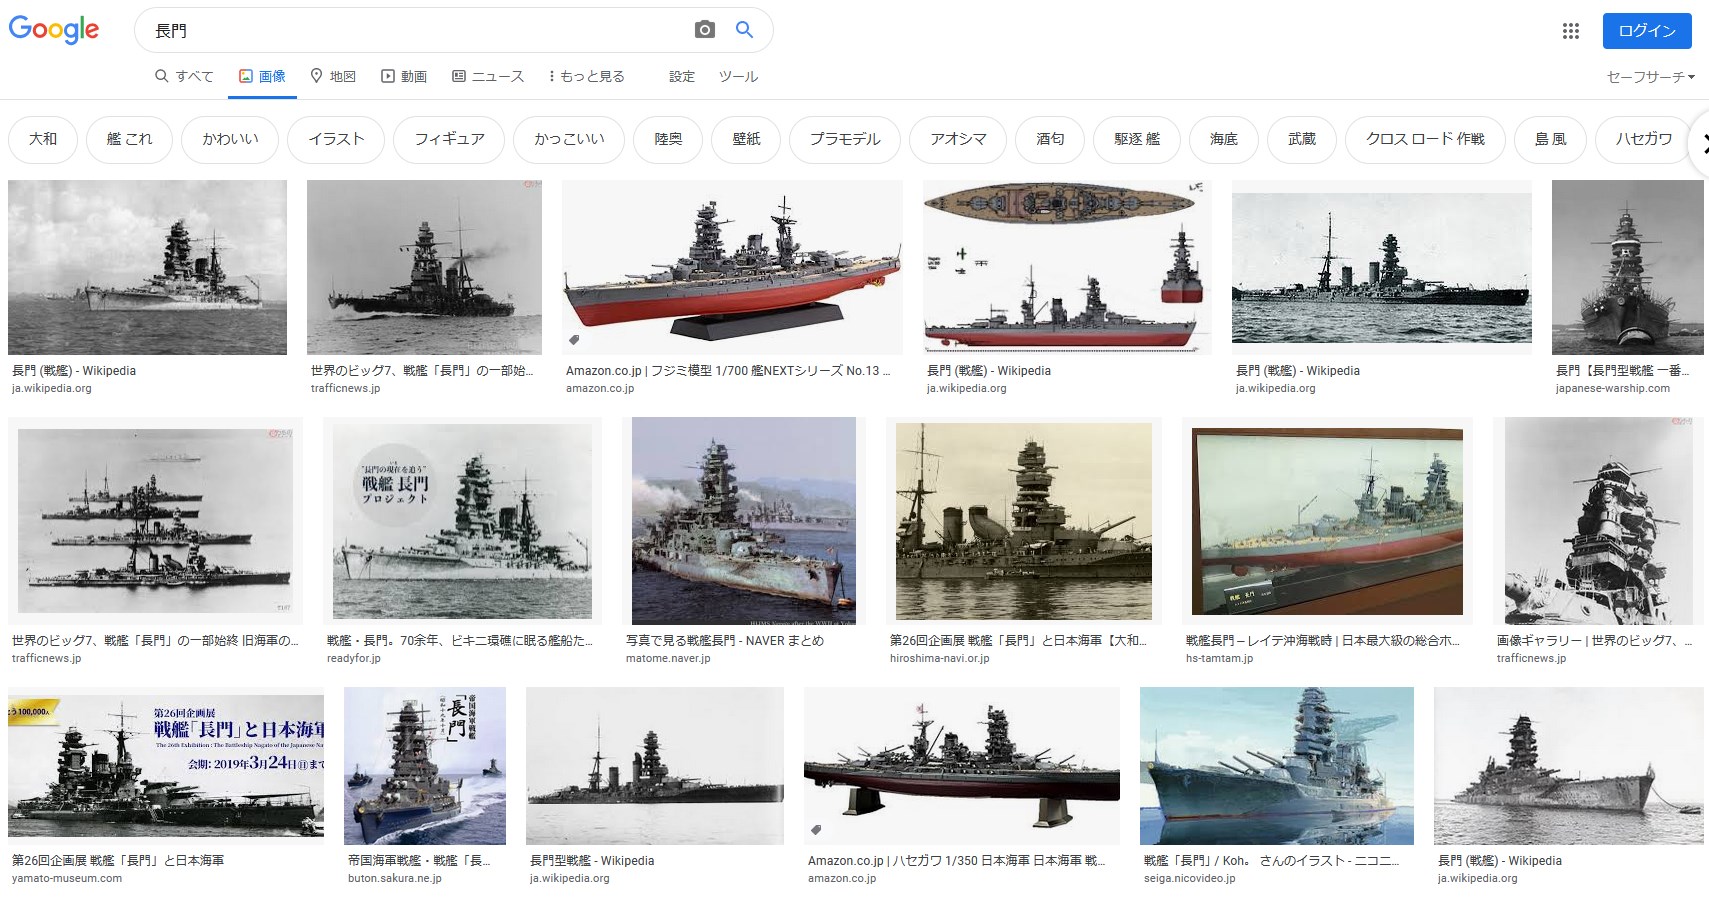Open the ニュース (News) tab
The width and height of the screenshot is (1709, 906).
488,76
